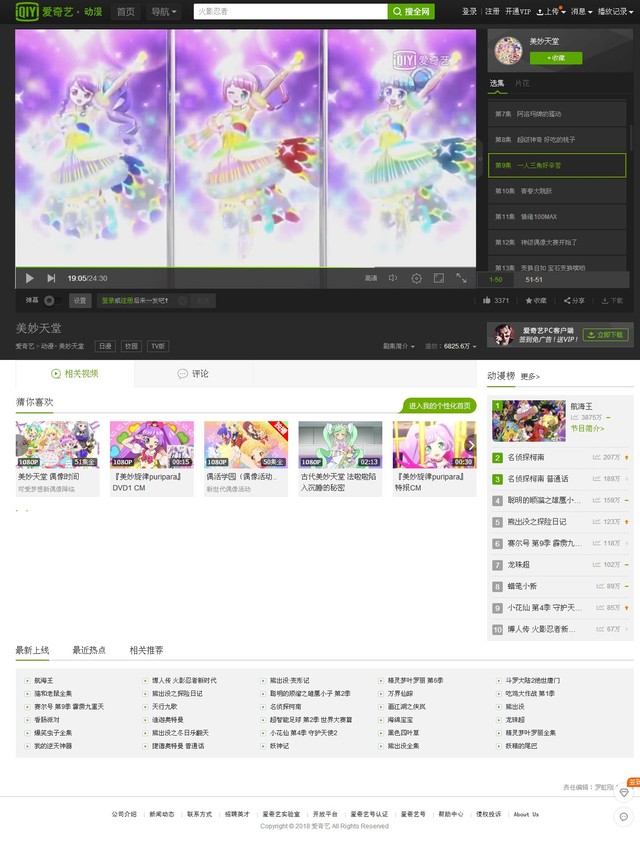Skip to next episode in player
640x842 pixels.
click(48, 278)
